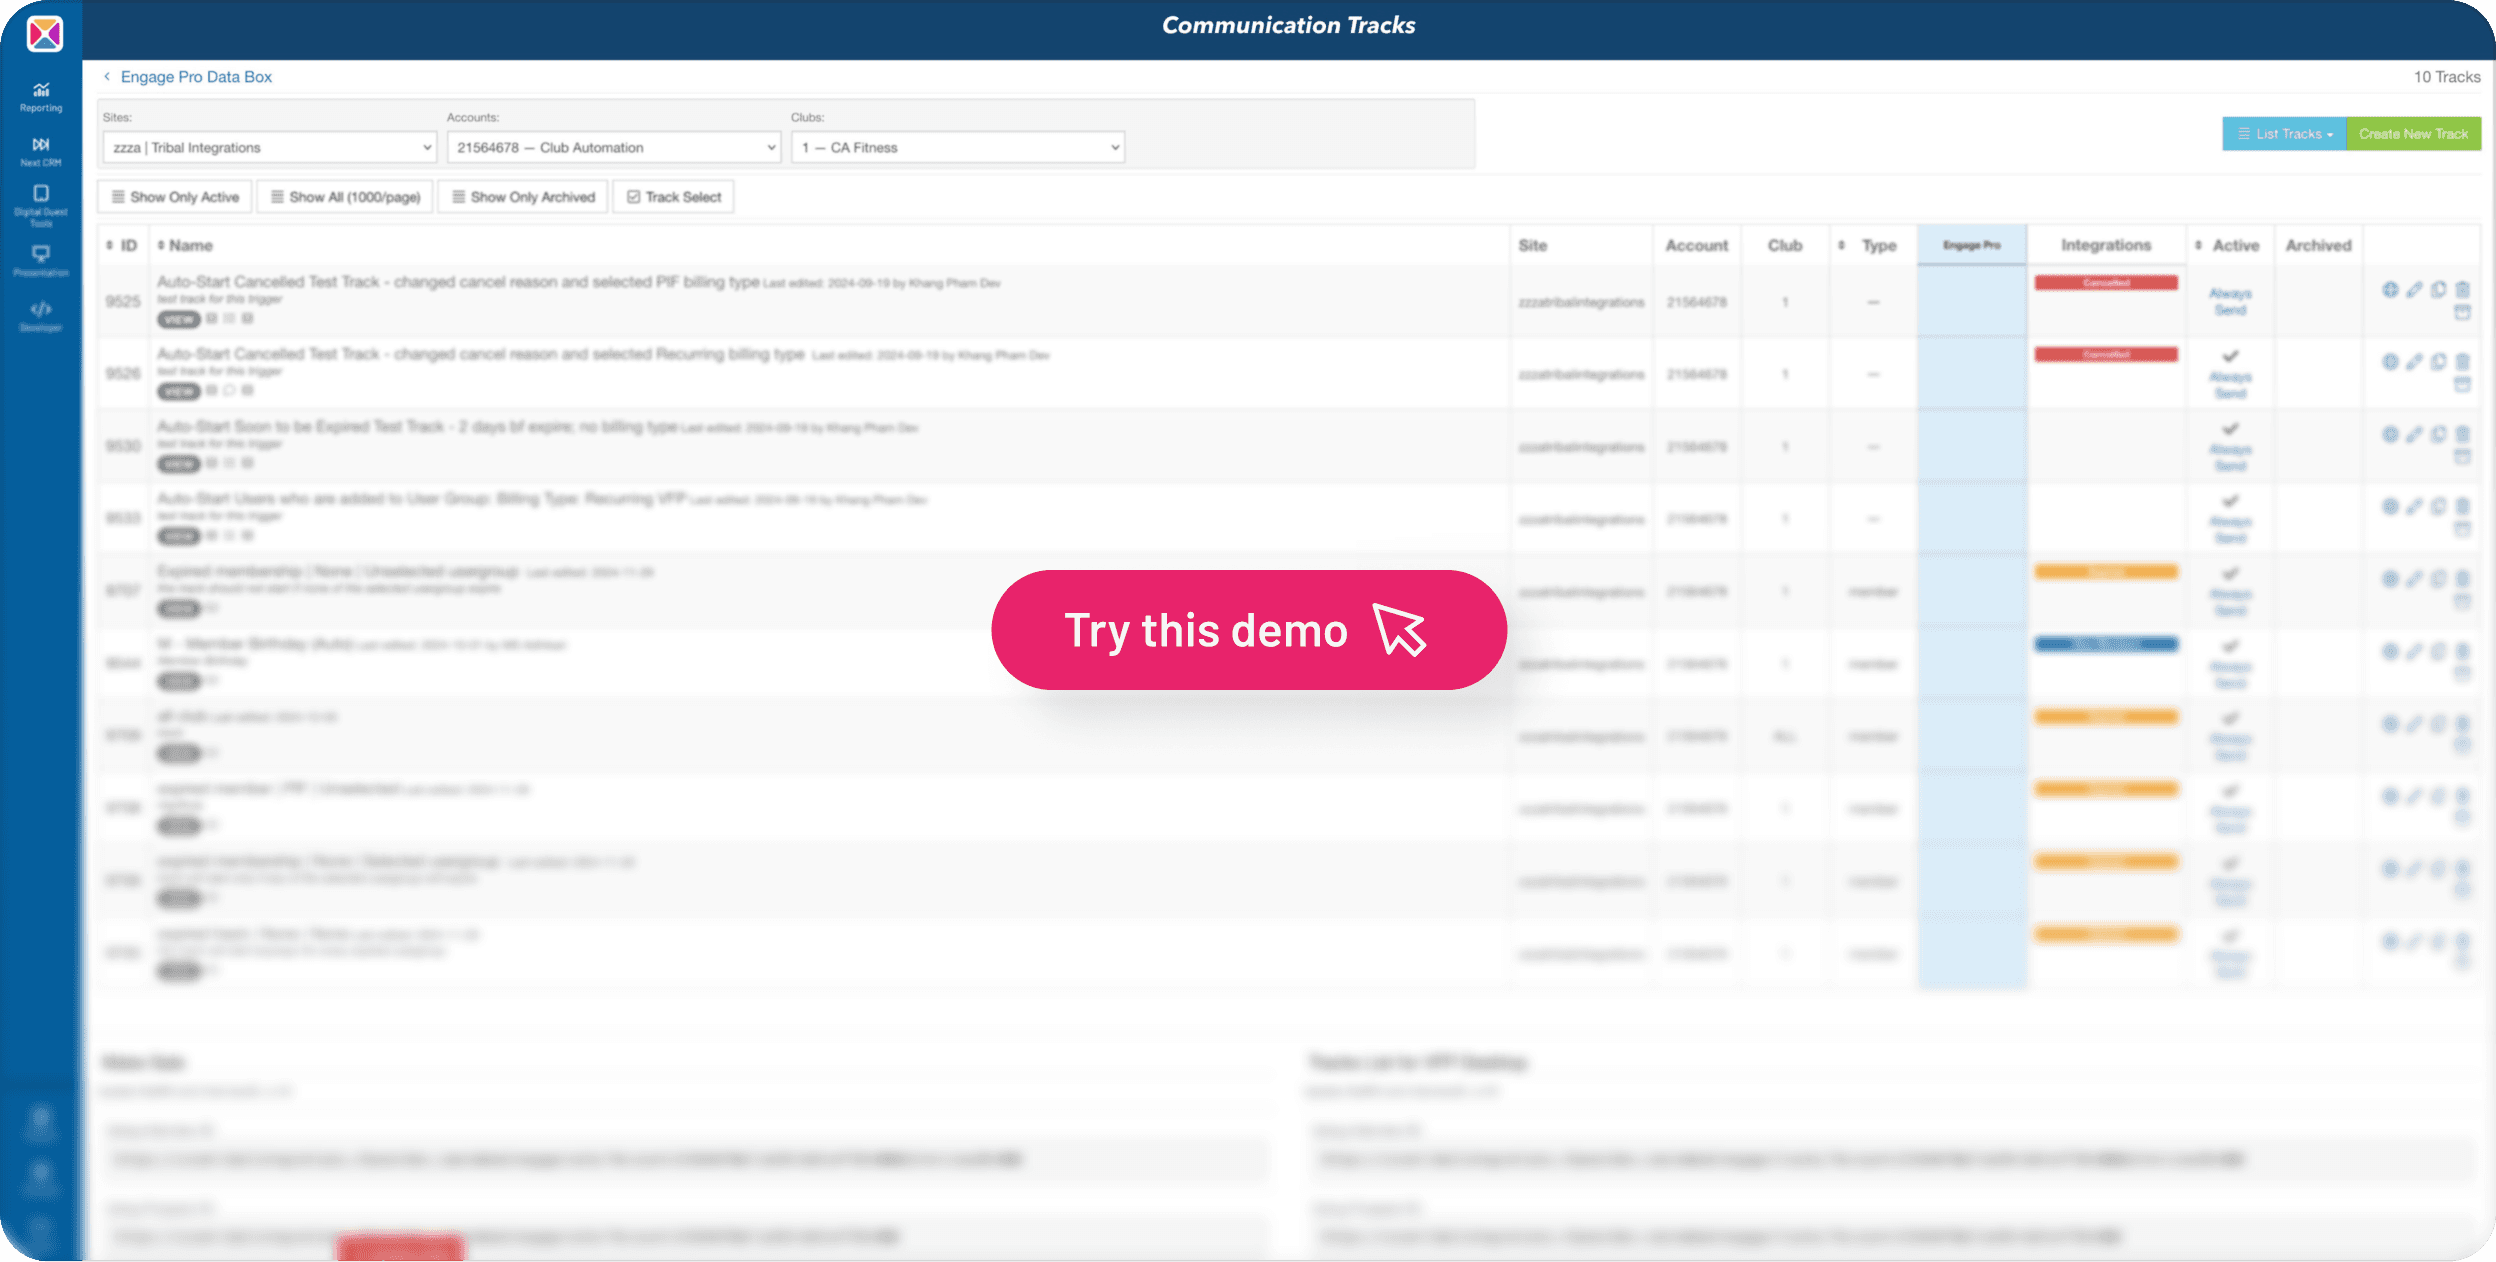Click the round settings icon for track 9525
The image size is (2496, 1262).
click(x=2390, y=290)
